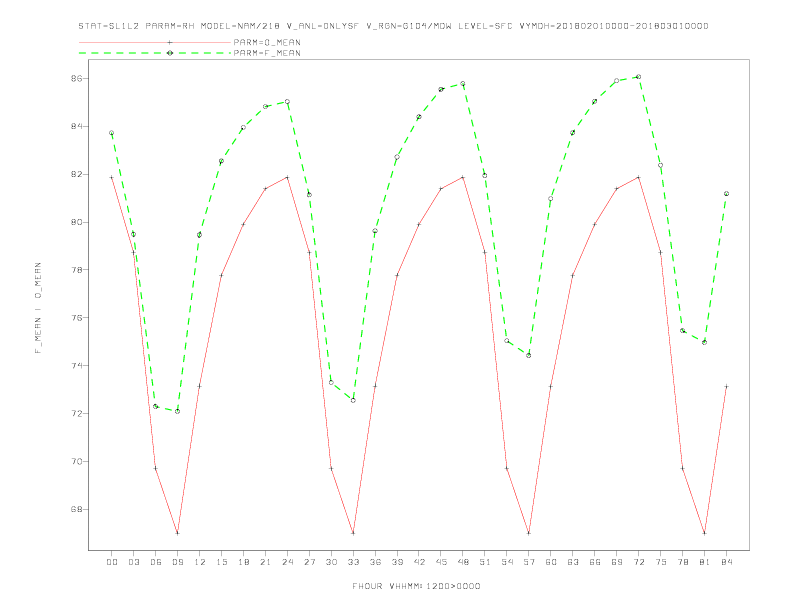Screen dimensions: 792x612
Task: Click the x-axis tick label 57
Action: tap(529, 562)
